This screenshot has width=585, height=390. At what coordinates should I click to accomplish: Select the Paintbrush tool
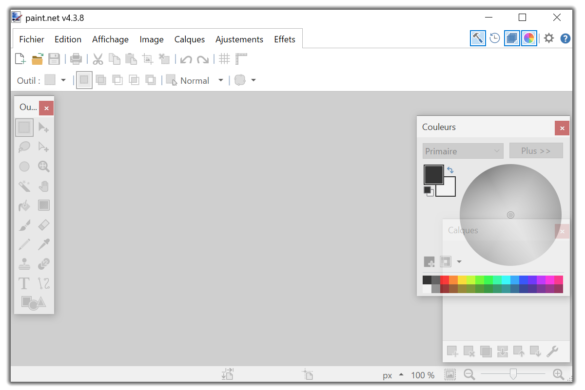tap(24, 225)
